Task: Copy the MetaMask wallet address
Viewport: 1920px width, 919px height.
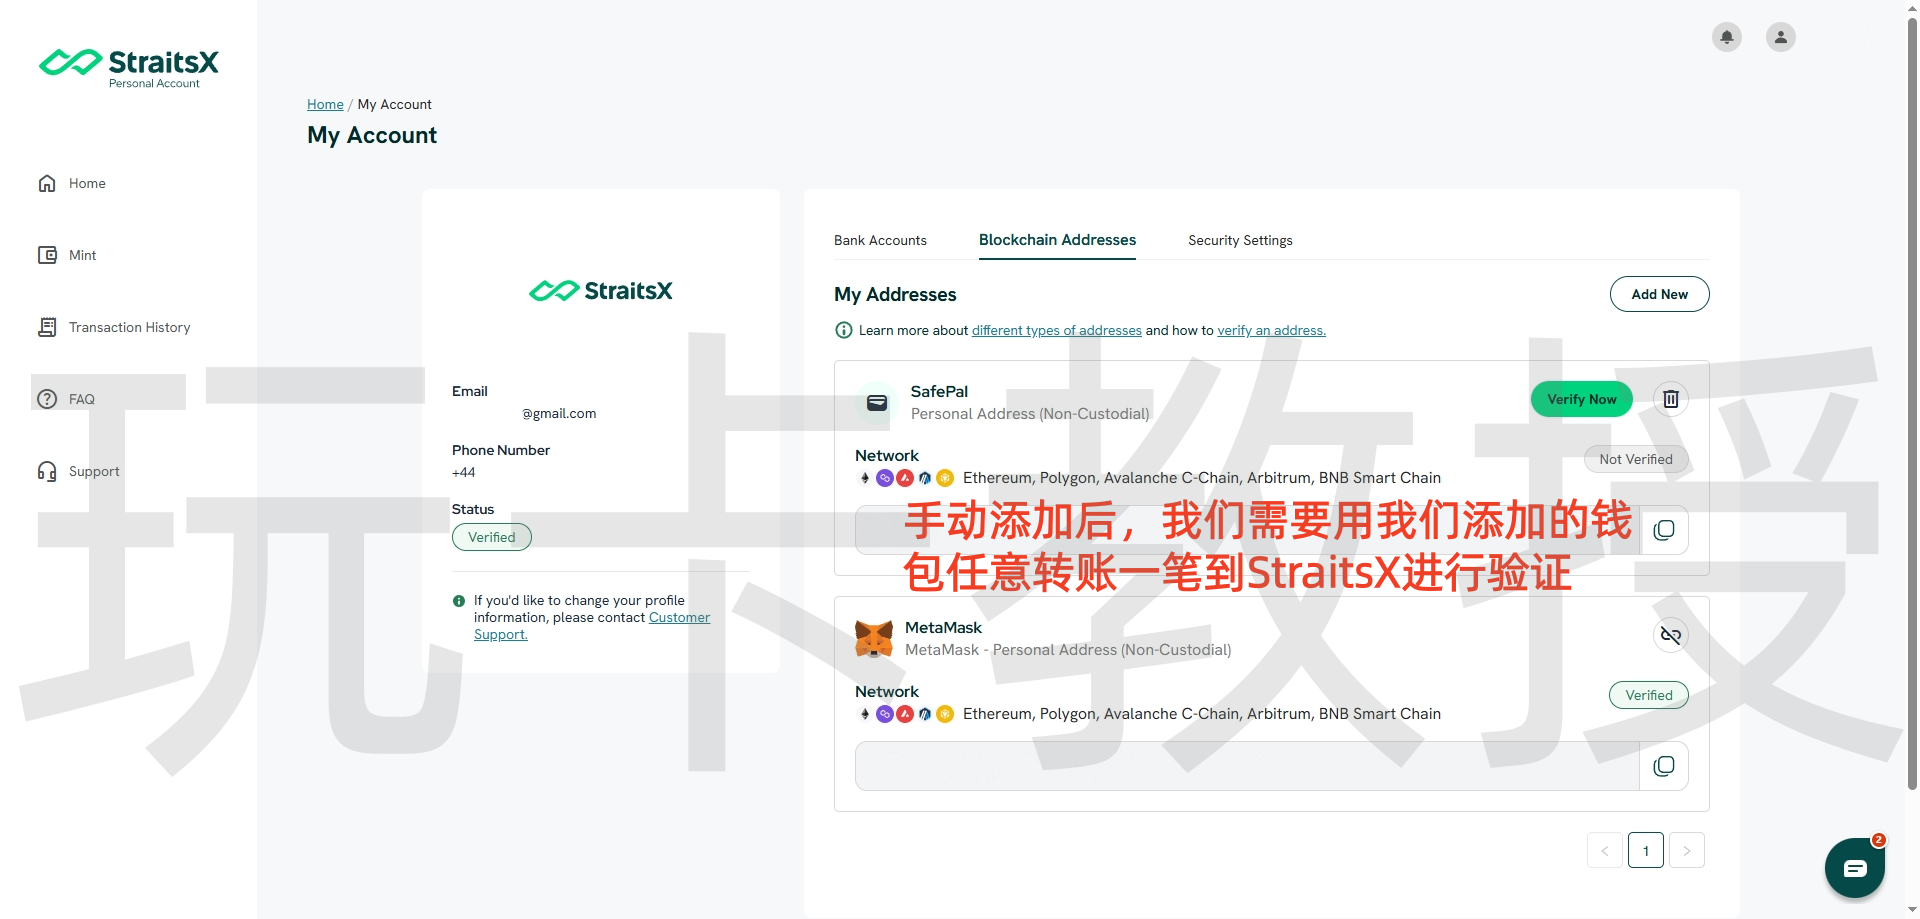Action: (1663, 766)
